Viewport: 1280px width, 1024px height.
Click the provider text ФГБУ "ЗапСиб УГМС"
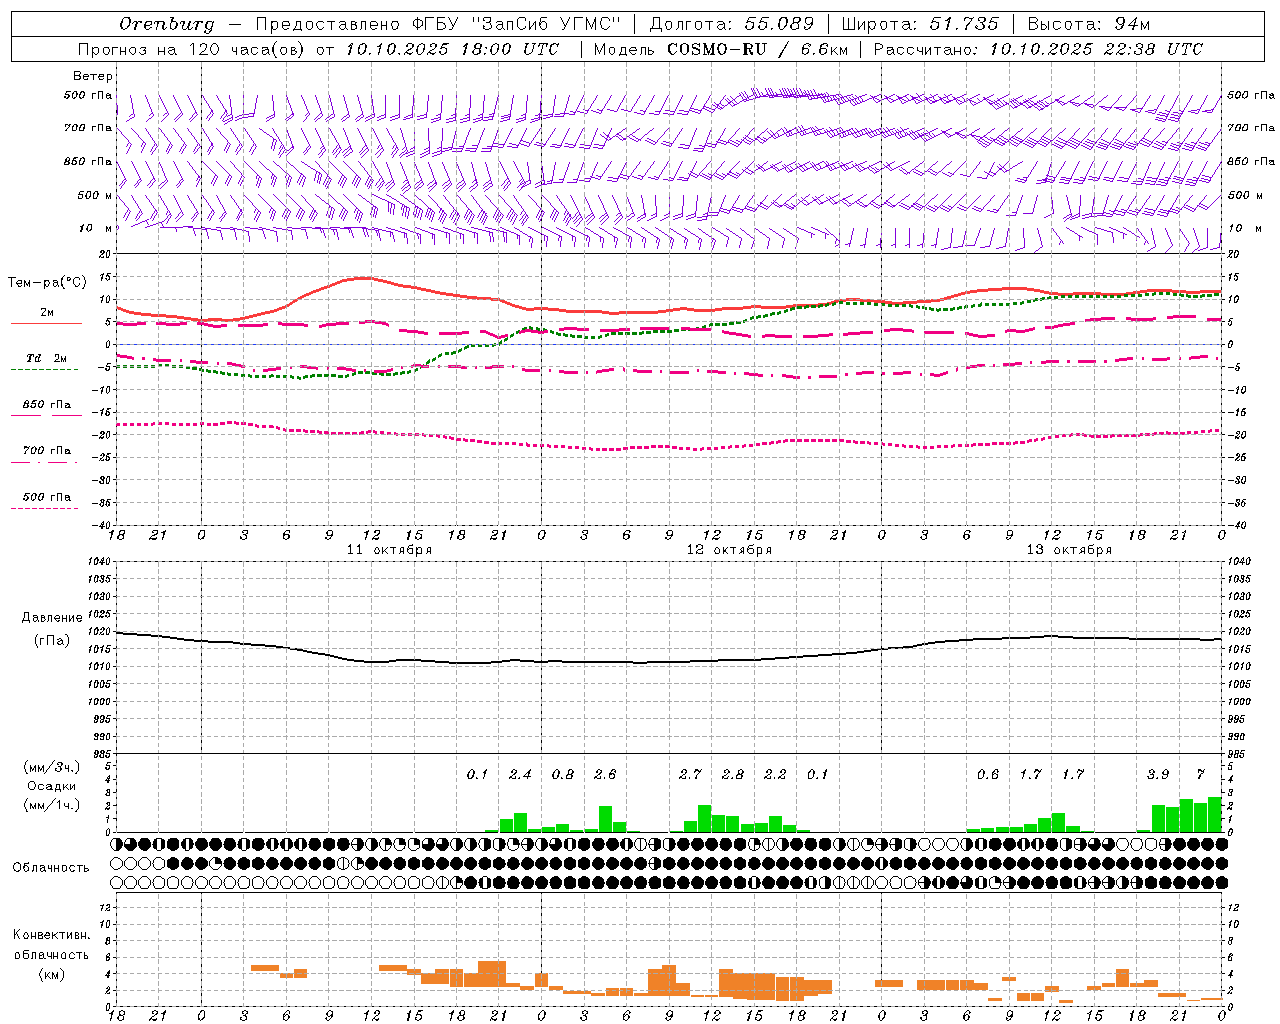517,24
